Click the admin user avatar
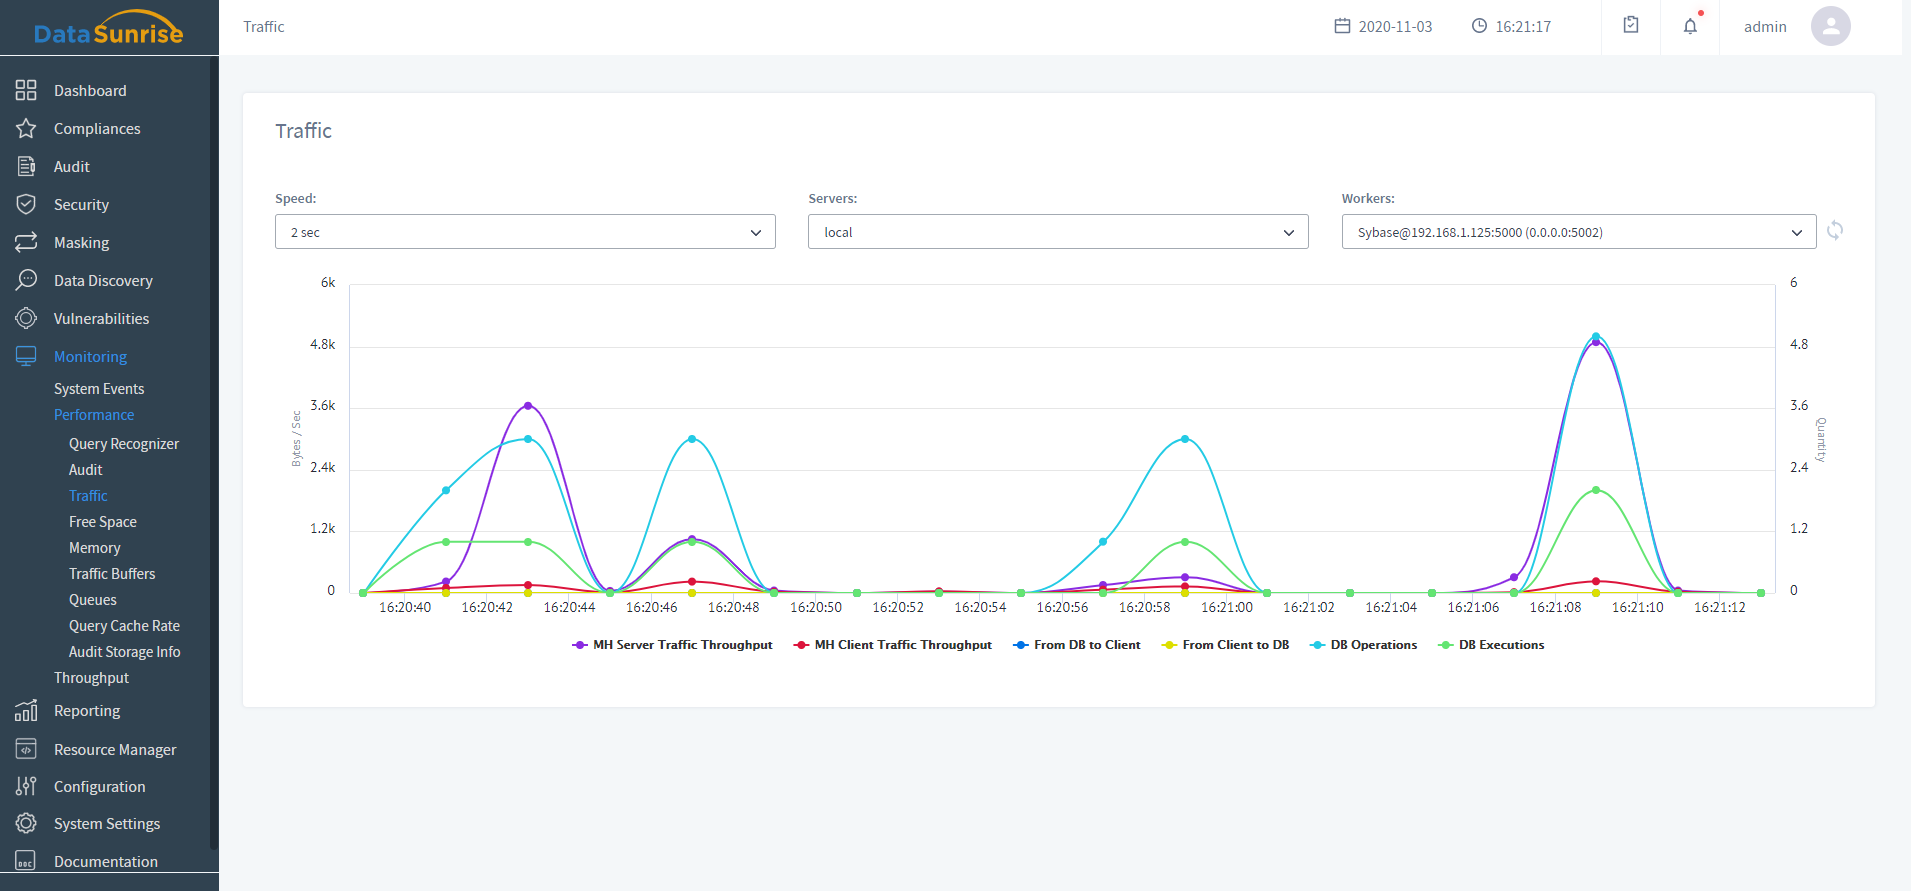The image size is (1911, 891). (x=1830, y=27)
